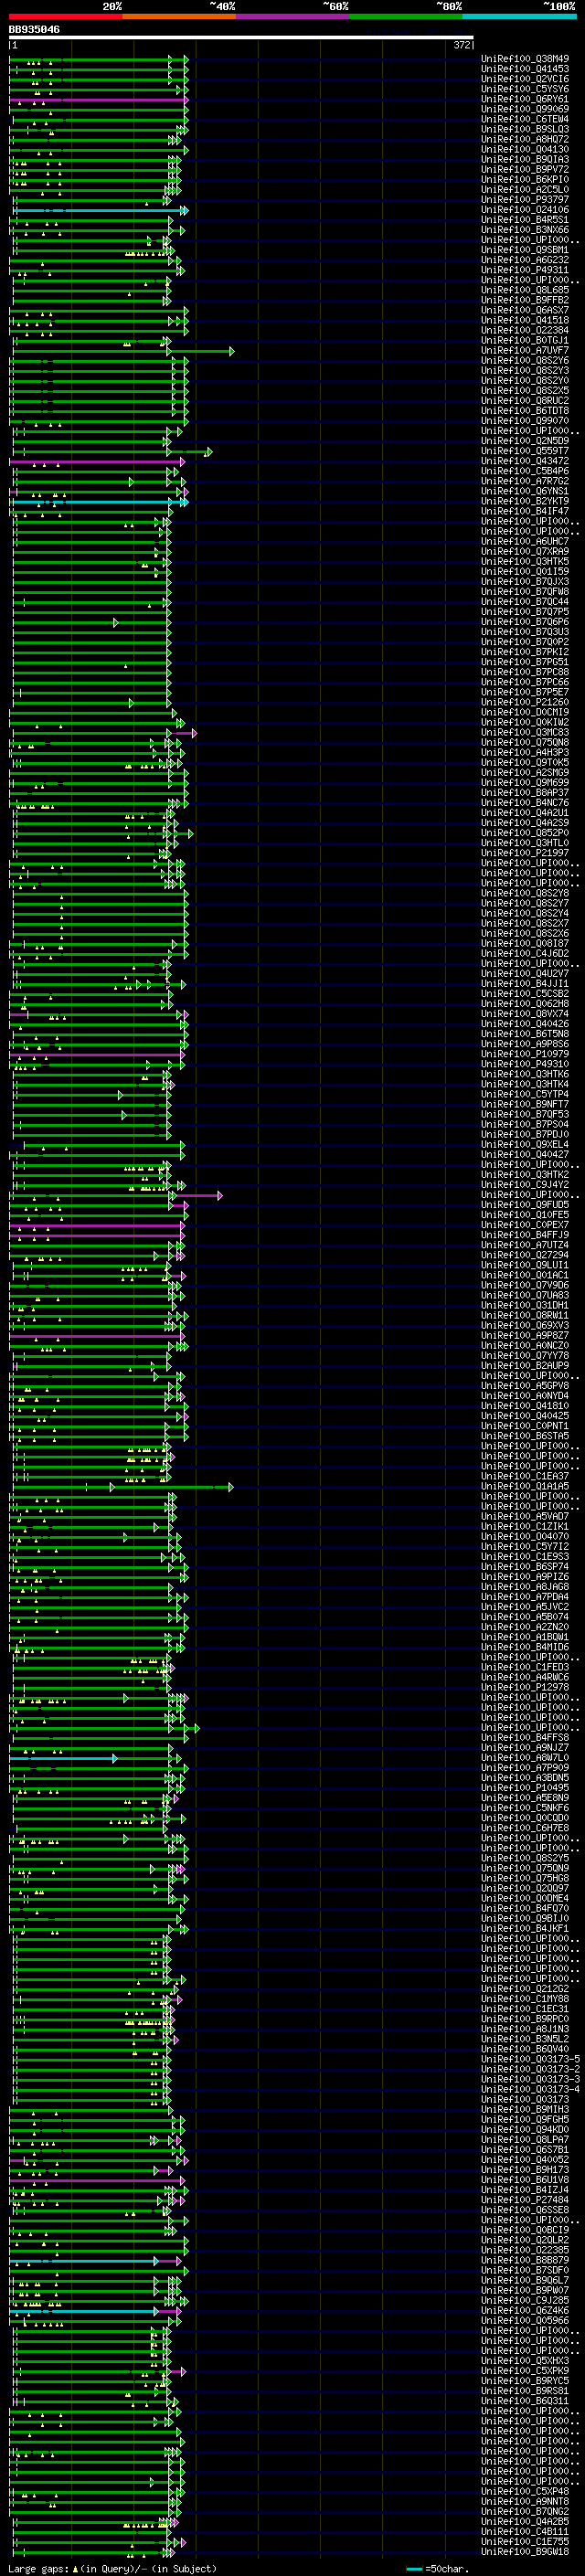The width and height of the screenshot is (585, 2576).
Task: Click hit label UniRef100_Q6ASX7
Action: (x=525, y=310)
